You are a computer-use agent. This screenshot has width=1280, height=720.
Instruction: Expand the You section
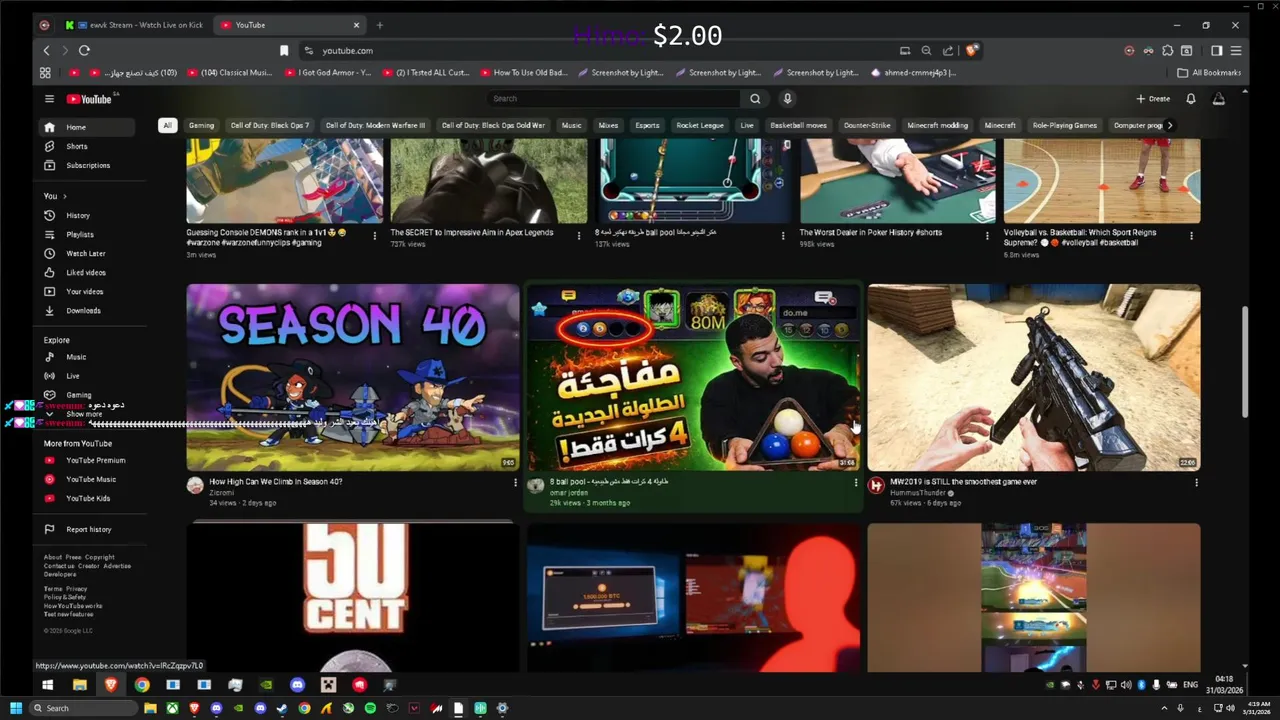pyautogui.click(x=55, y=196)
